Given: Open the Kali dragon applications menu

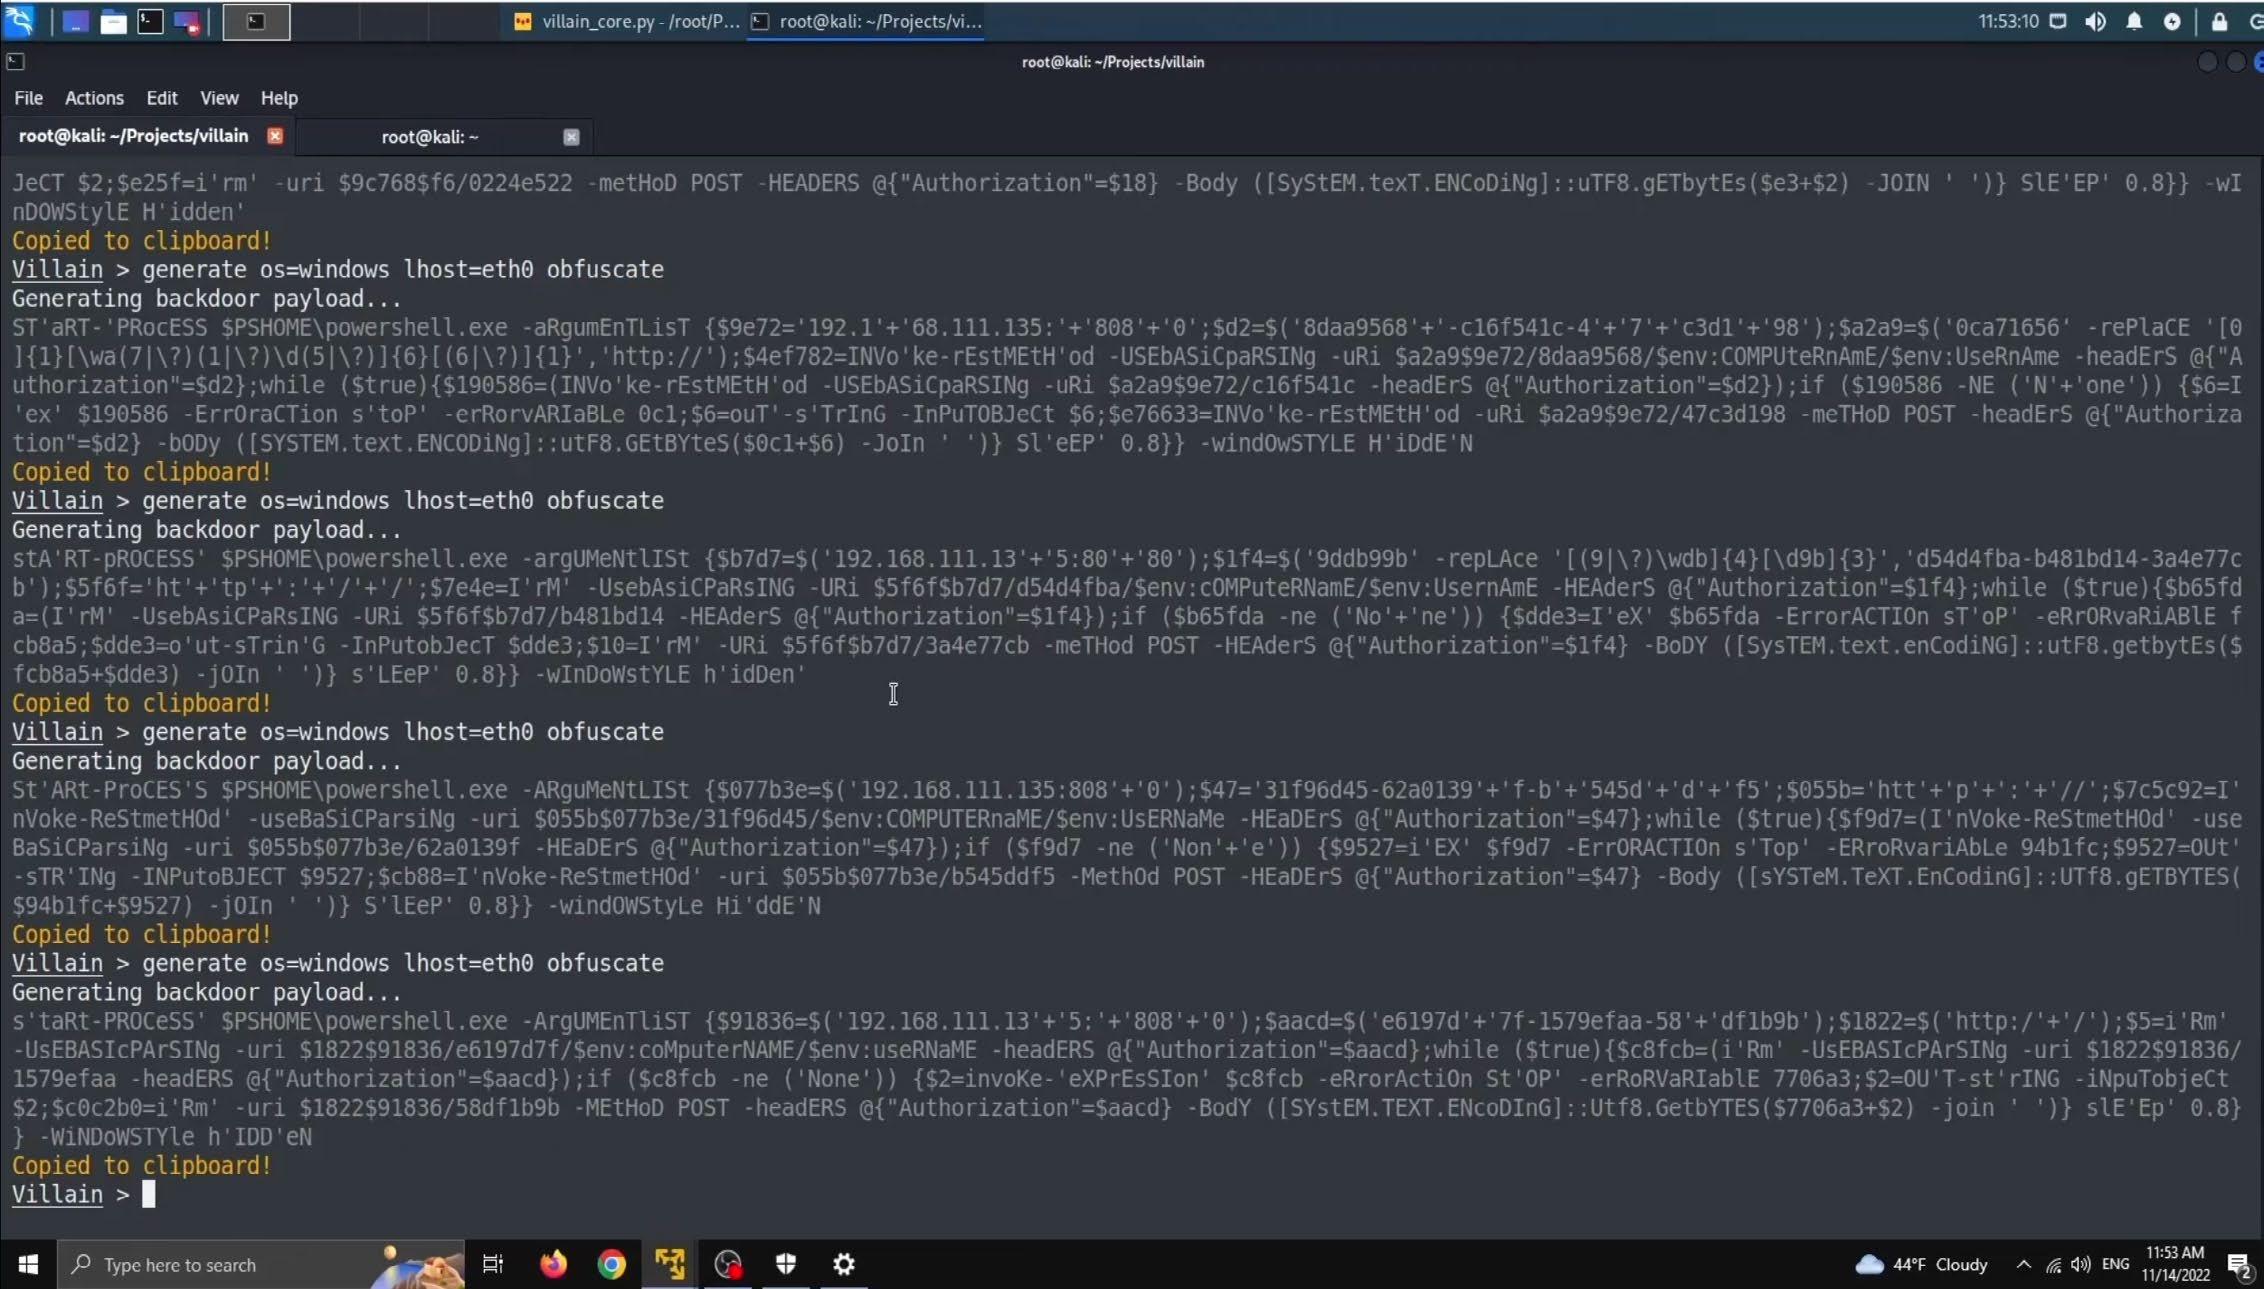Looking at the screenshot, I should click(x=19, y=21).
